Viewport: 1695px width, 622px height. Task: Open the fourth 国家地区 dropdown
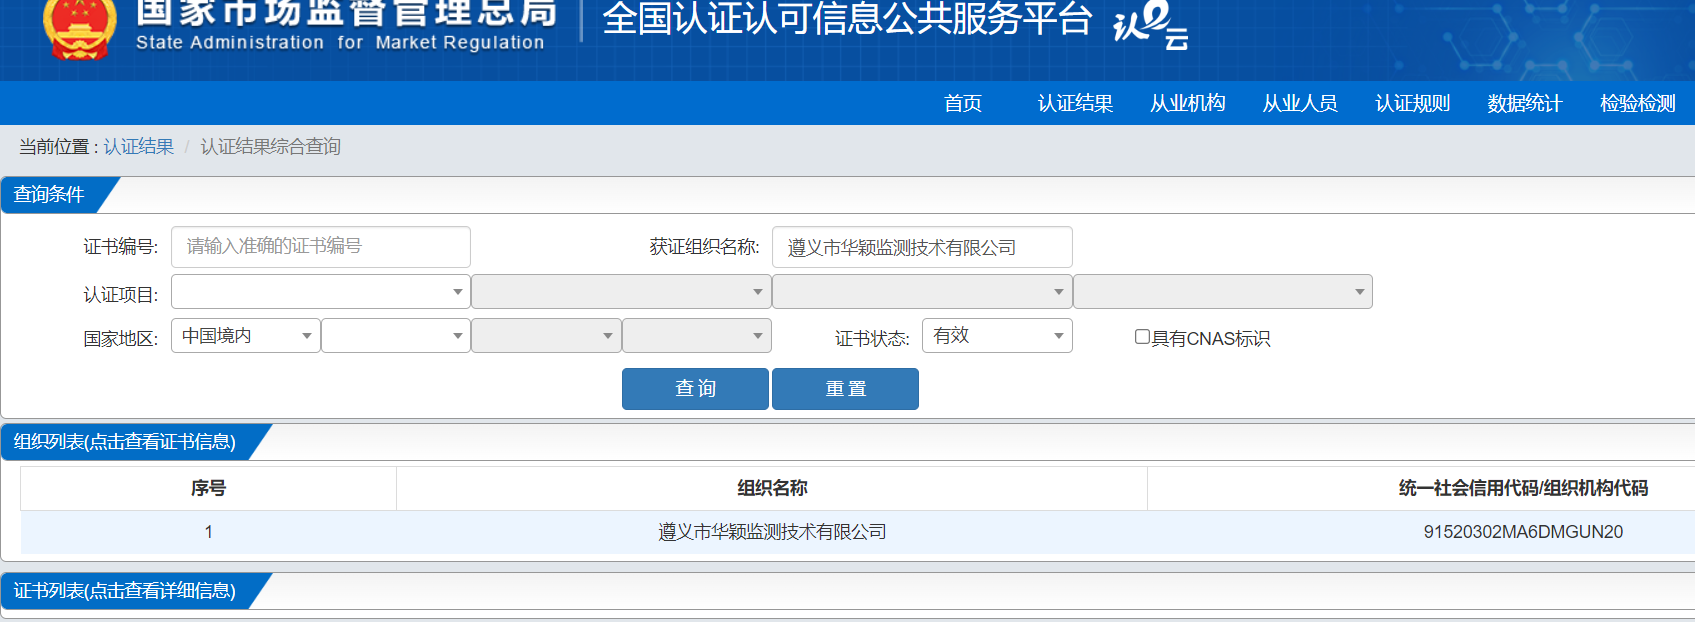click(x=697, y=336)
